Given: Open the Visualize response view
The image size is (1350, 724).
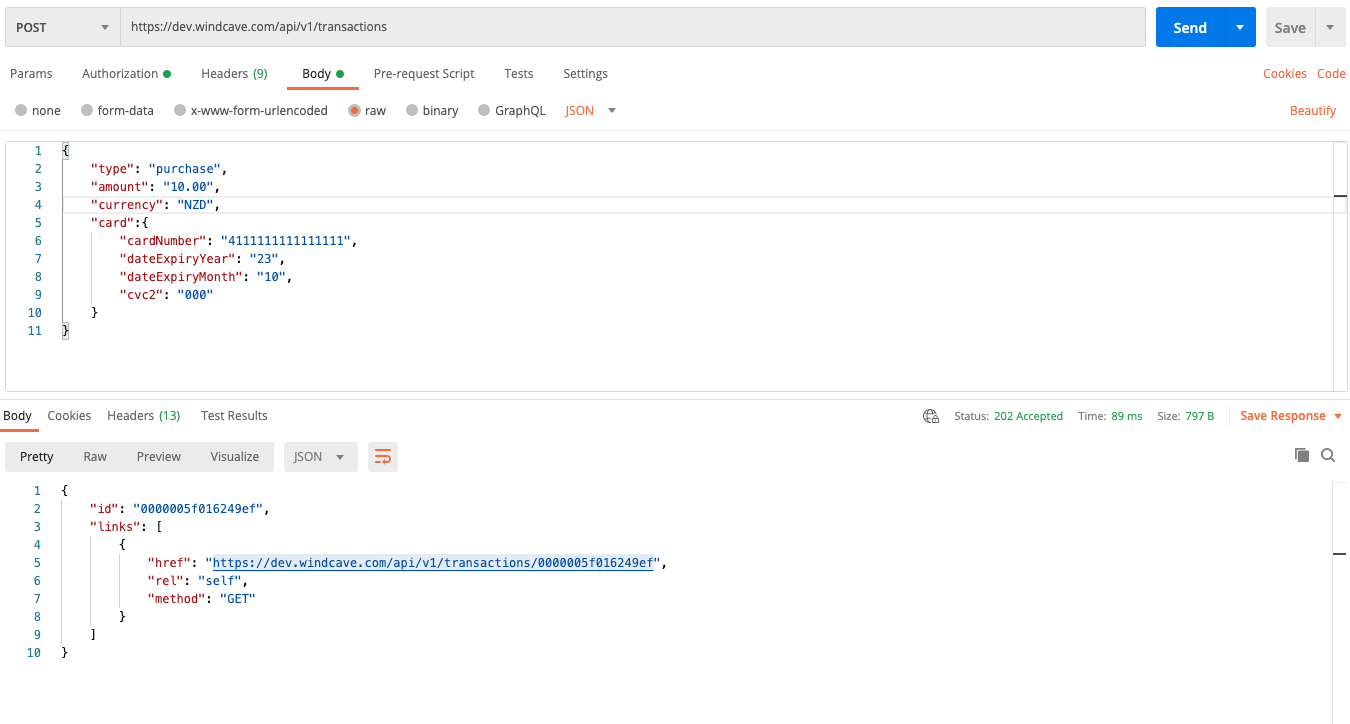Looking at the screenshot, I should click(x=235, y=457).
